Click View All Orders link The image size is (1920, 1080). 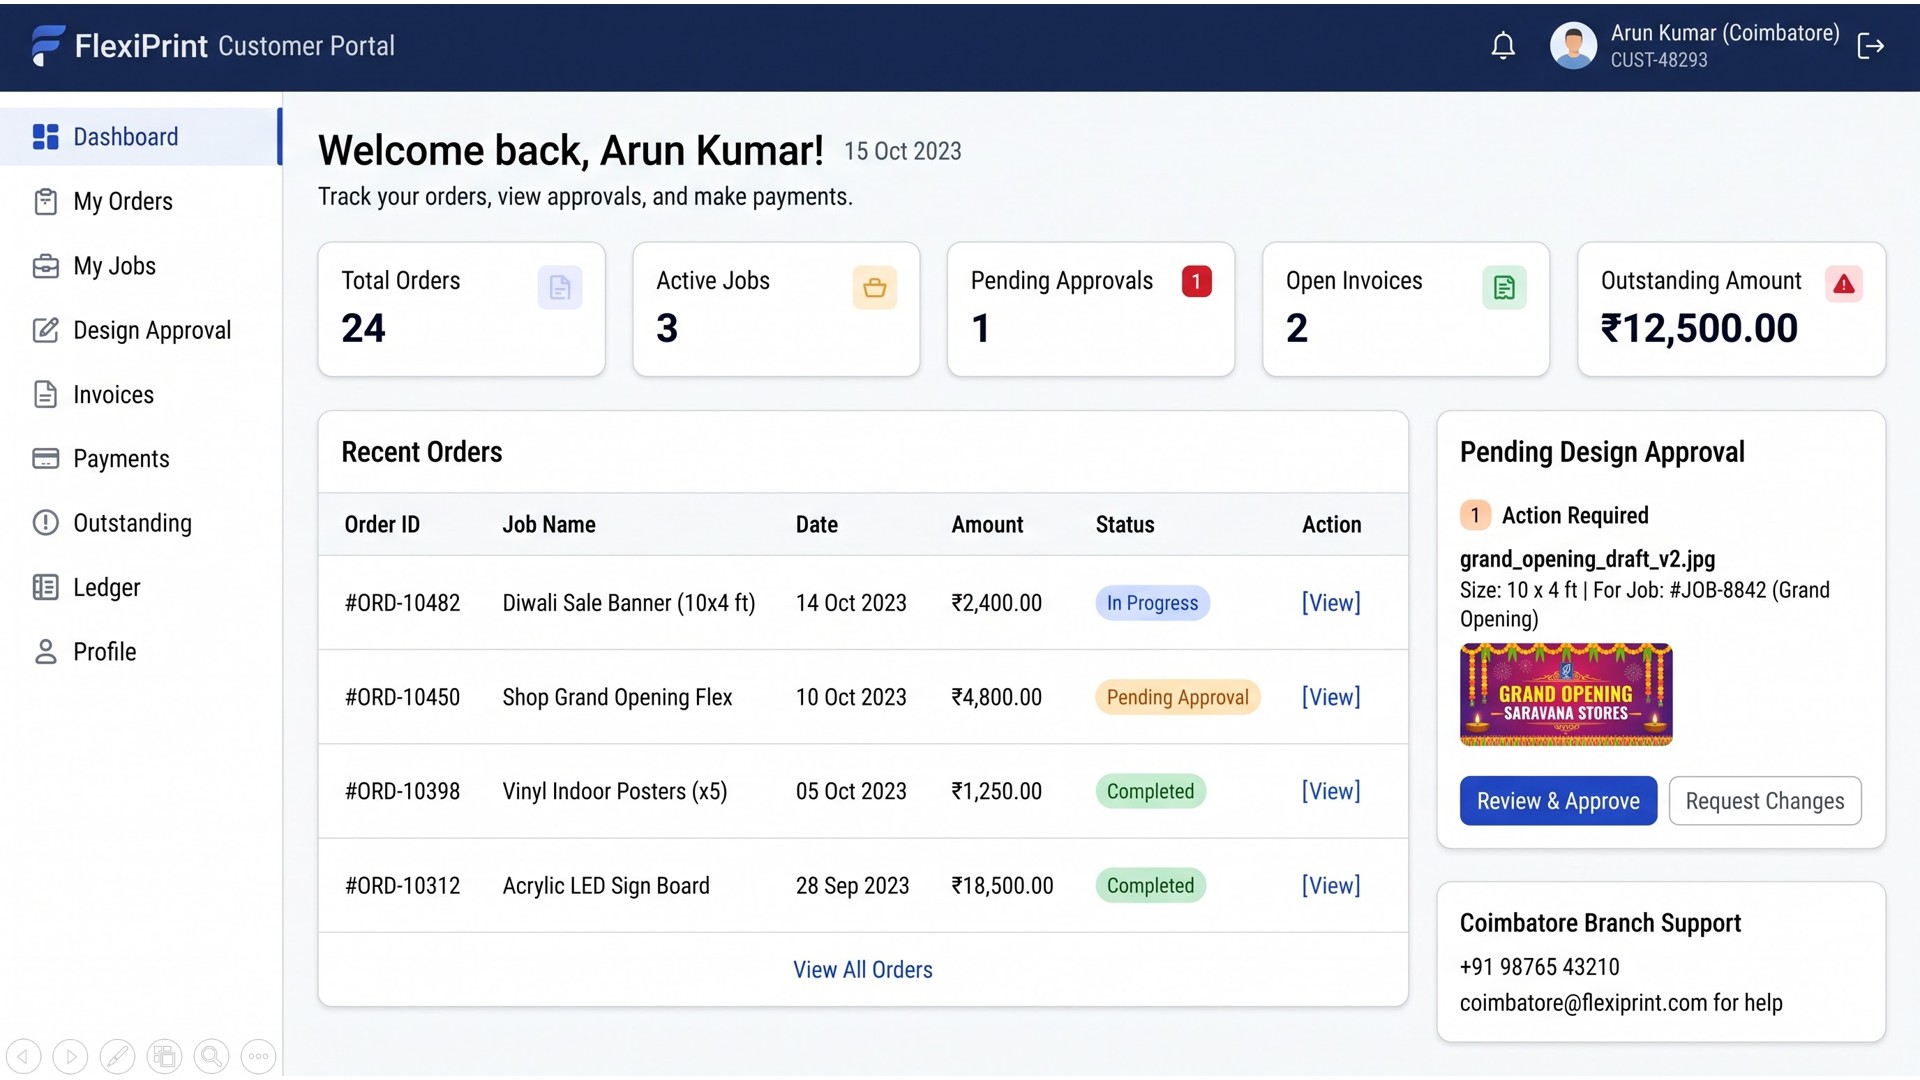[x=863, y=970]
